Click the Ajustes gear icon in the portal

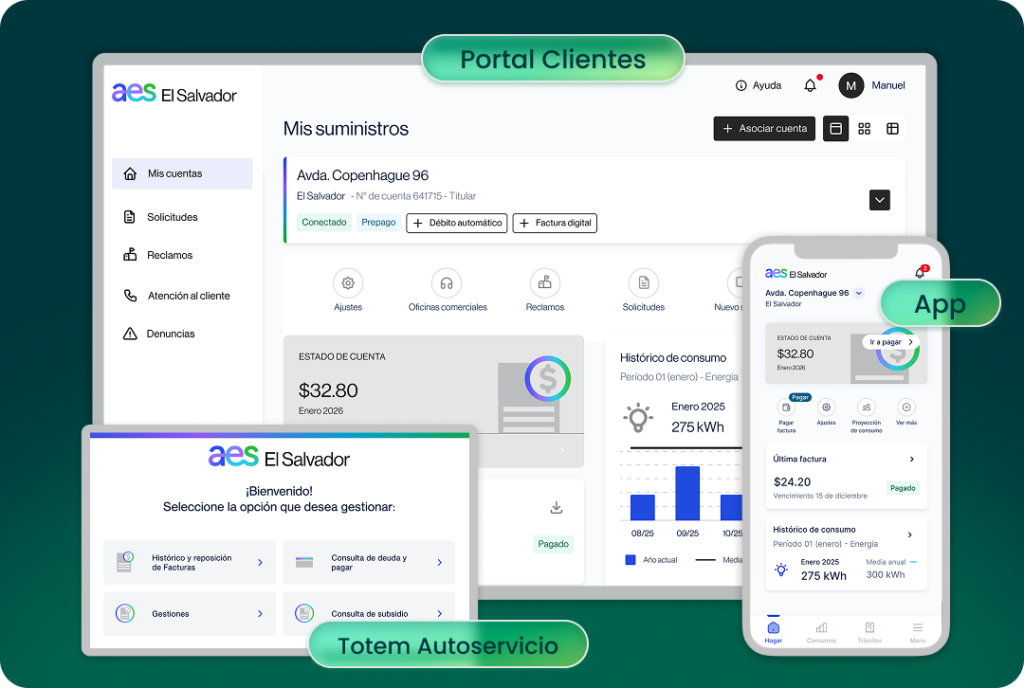tap(348, 283)
